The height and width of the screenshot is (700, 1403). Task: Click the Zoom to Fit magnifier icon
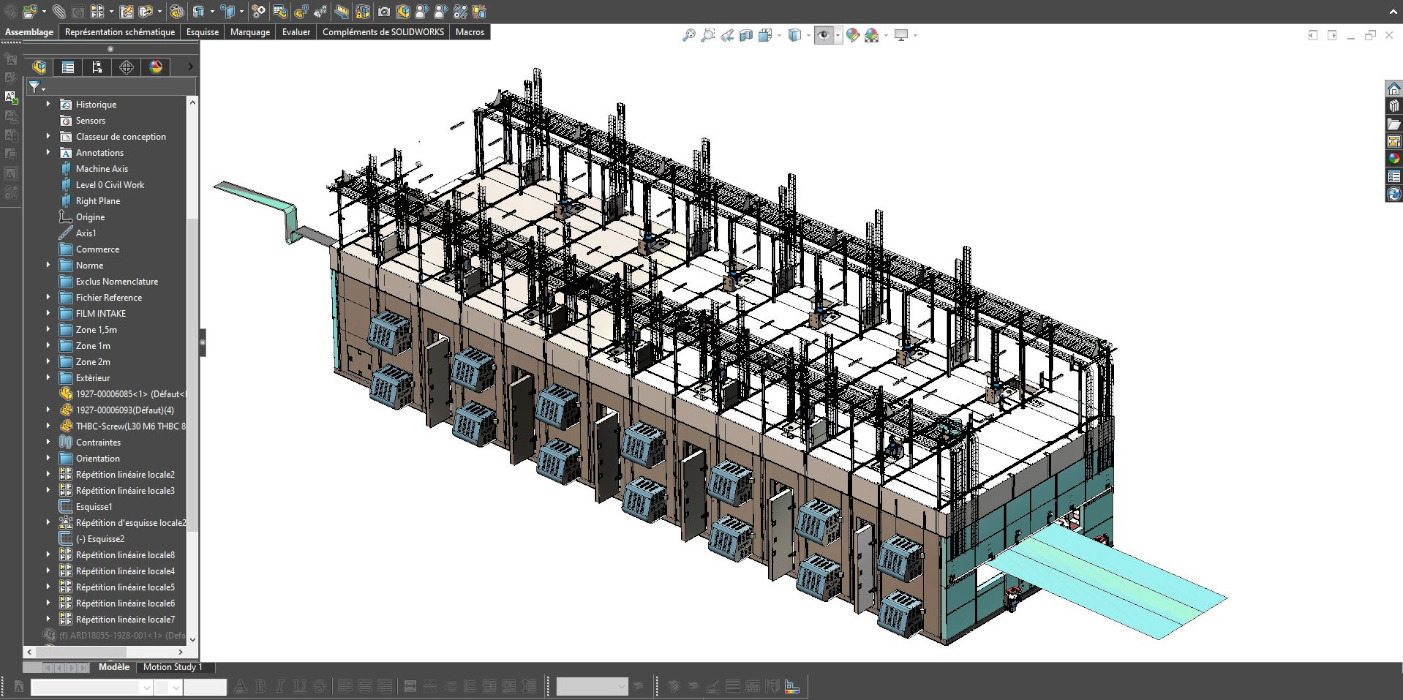point(689,35)
